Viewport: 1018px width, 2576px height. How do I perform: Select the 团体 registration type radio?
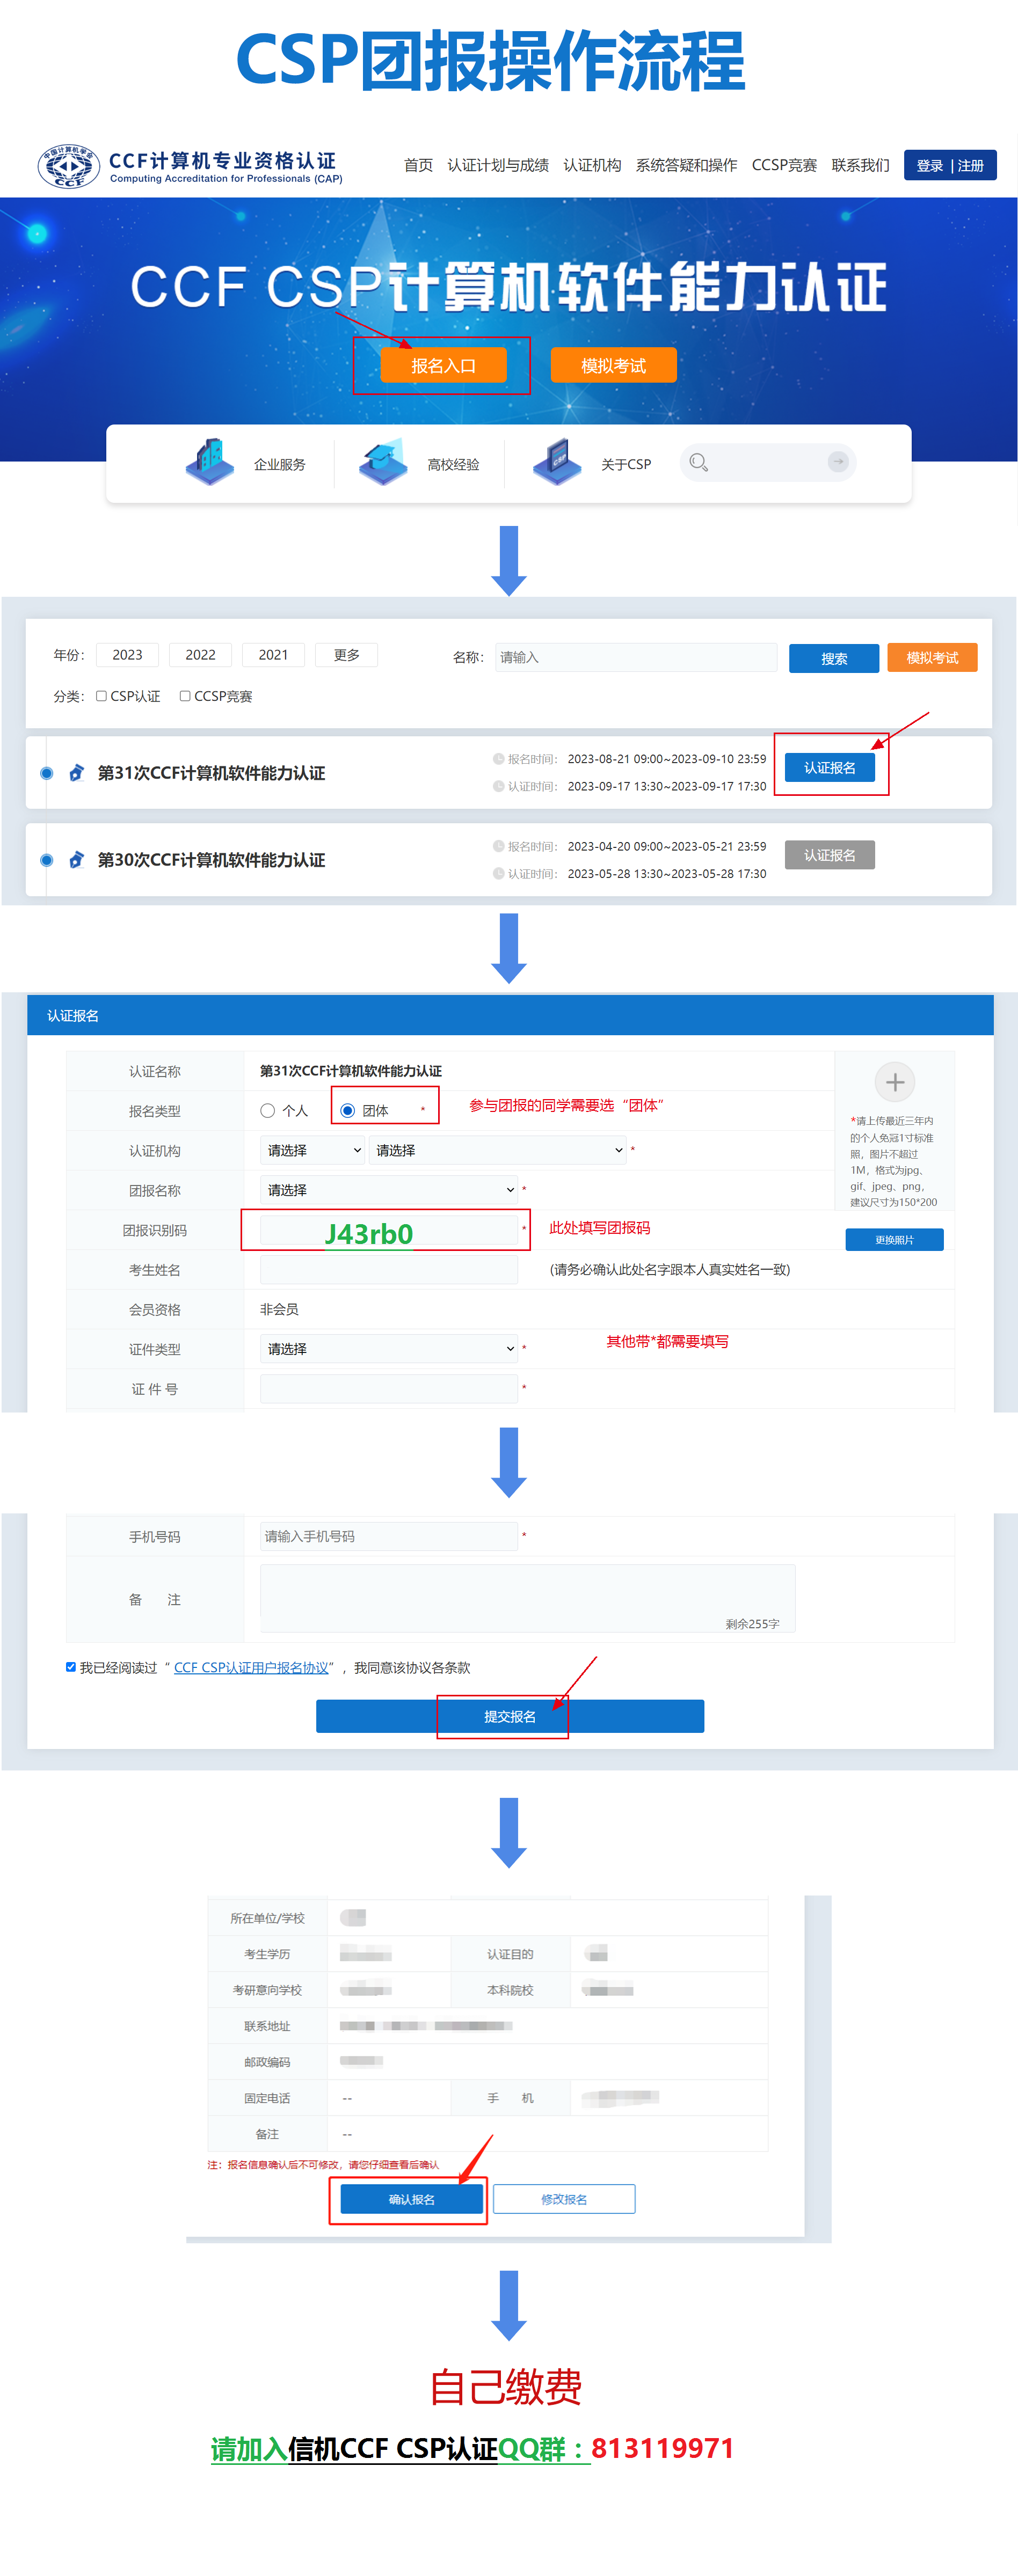point(348,1111)
